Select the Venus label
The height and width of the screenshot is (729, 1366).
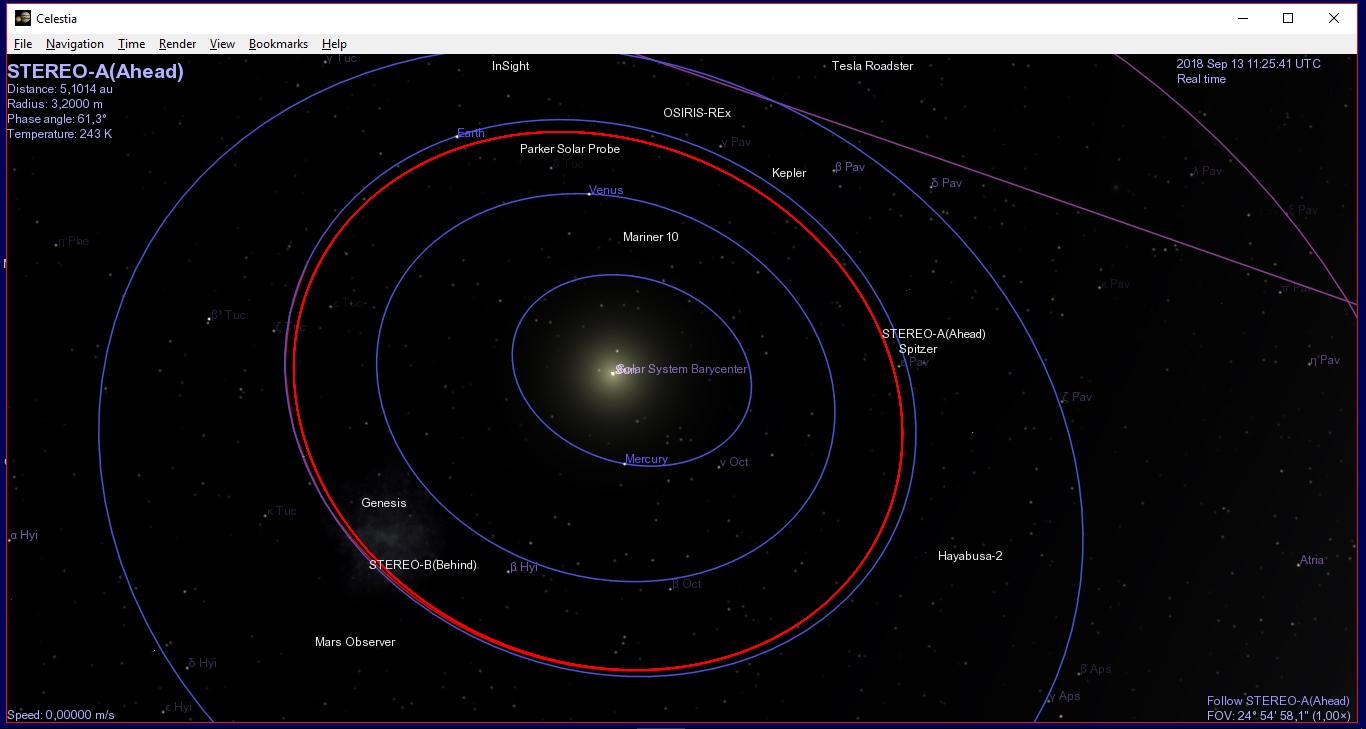[606, 190]
